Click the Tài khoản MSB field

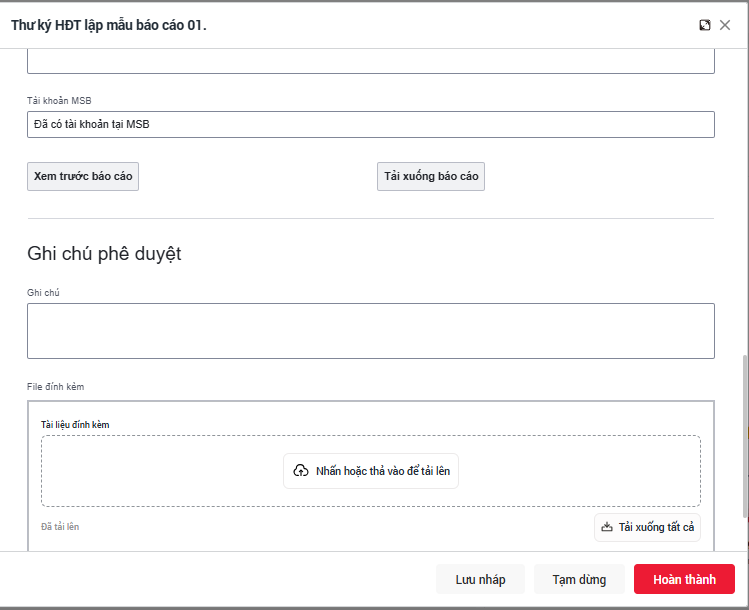tap(370, 124)
